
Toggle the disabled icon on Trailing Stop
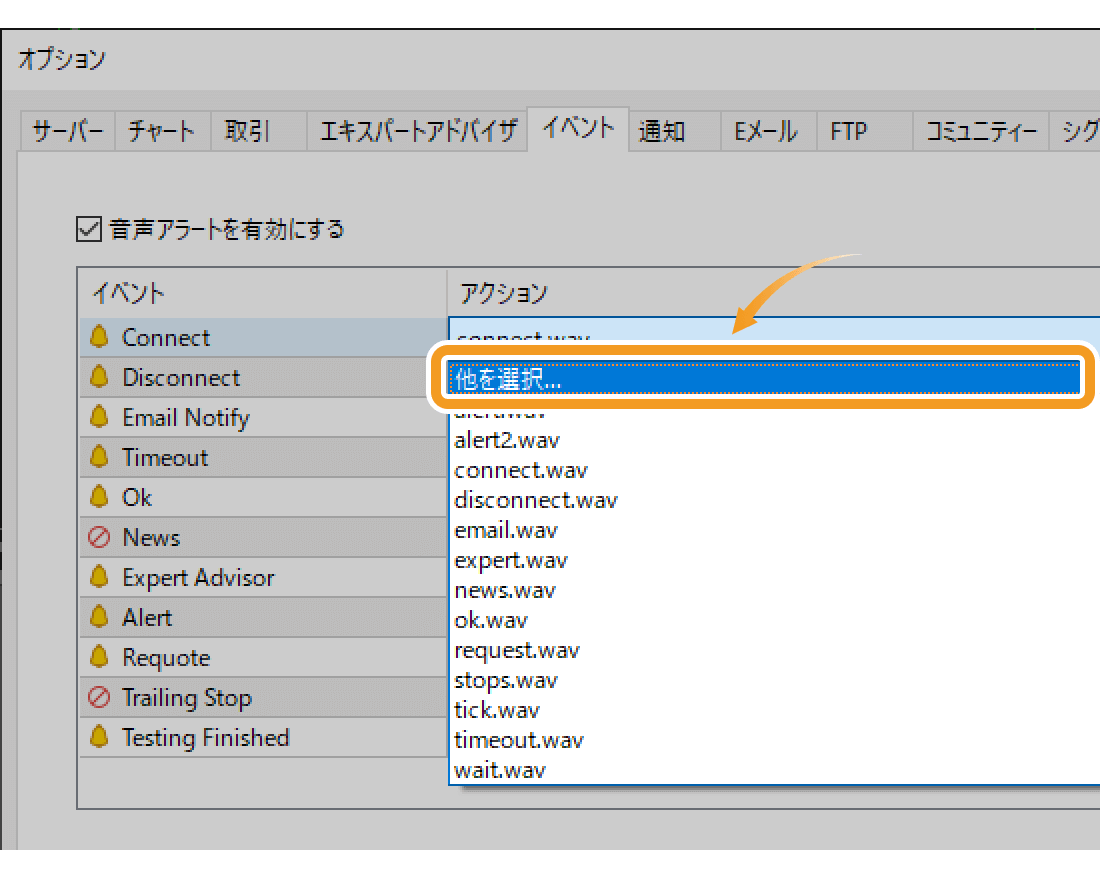tap(98, 697)
